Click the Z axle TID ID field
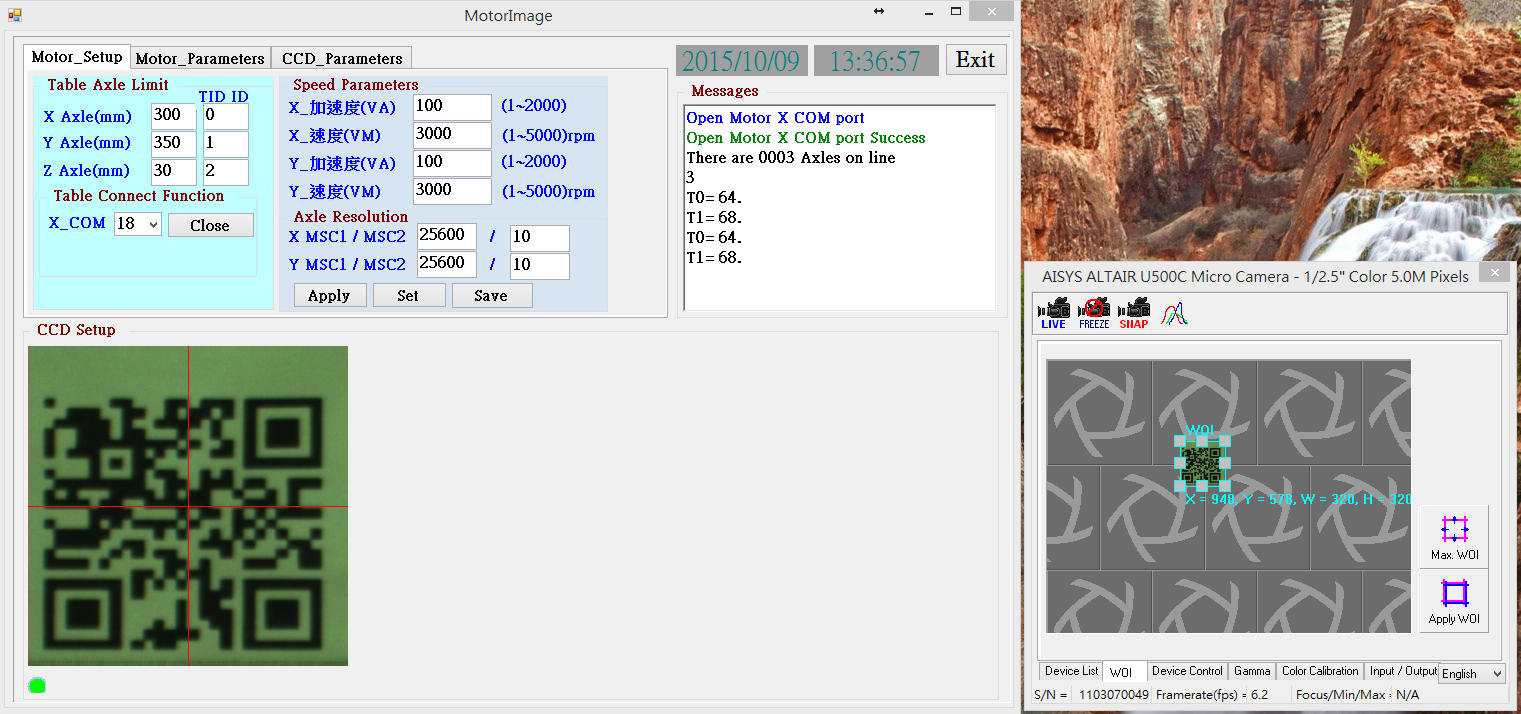This screenshot has width=1521, height=714. tap(225, 172)
